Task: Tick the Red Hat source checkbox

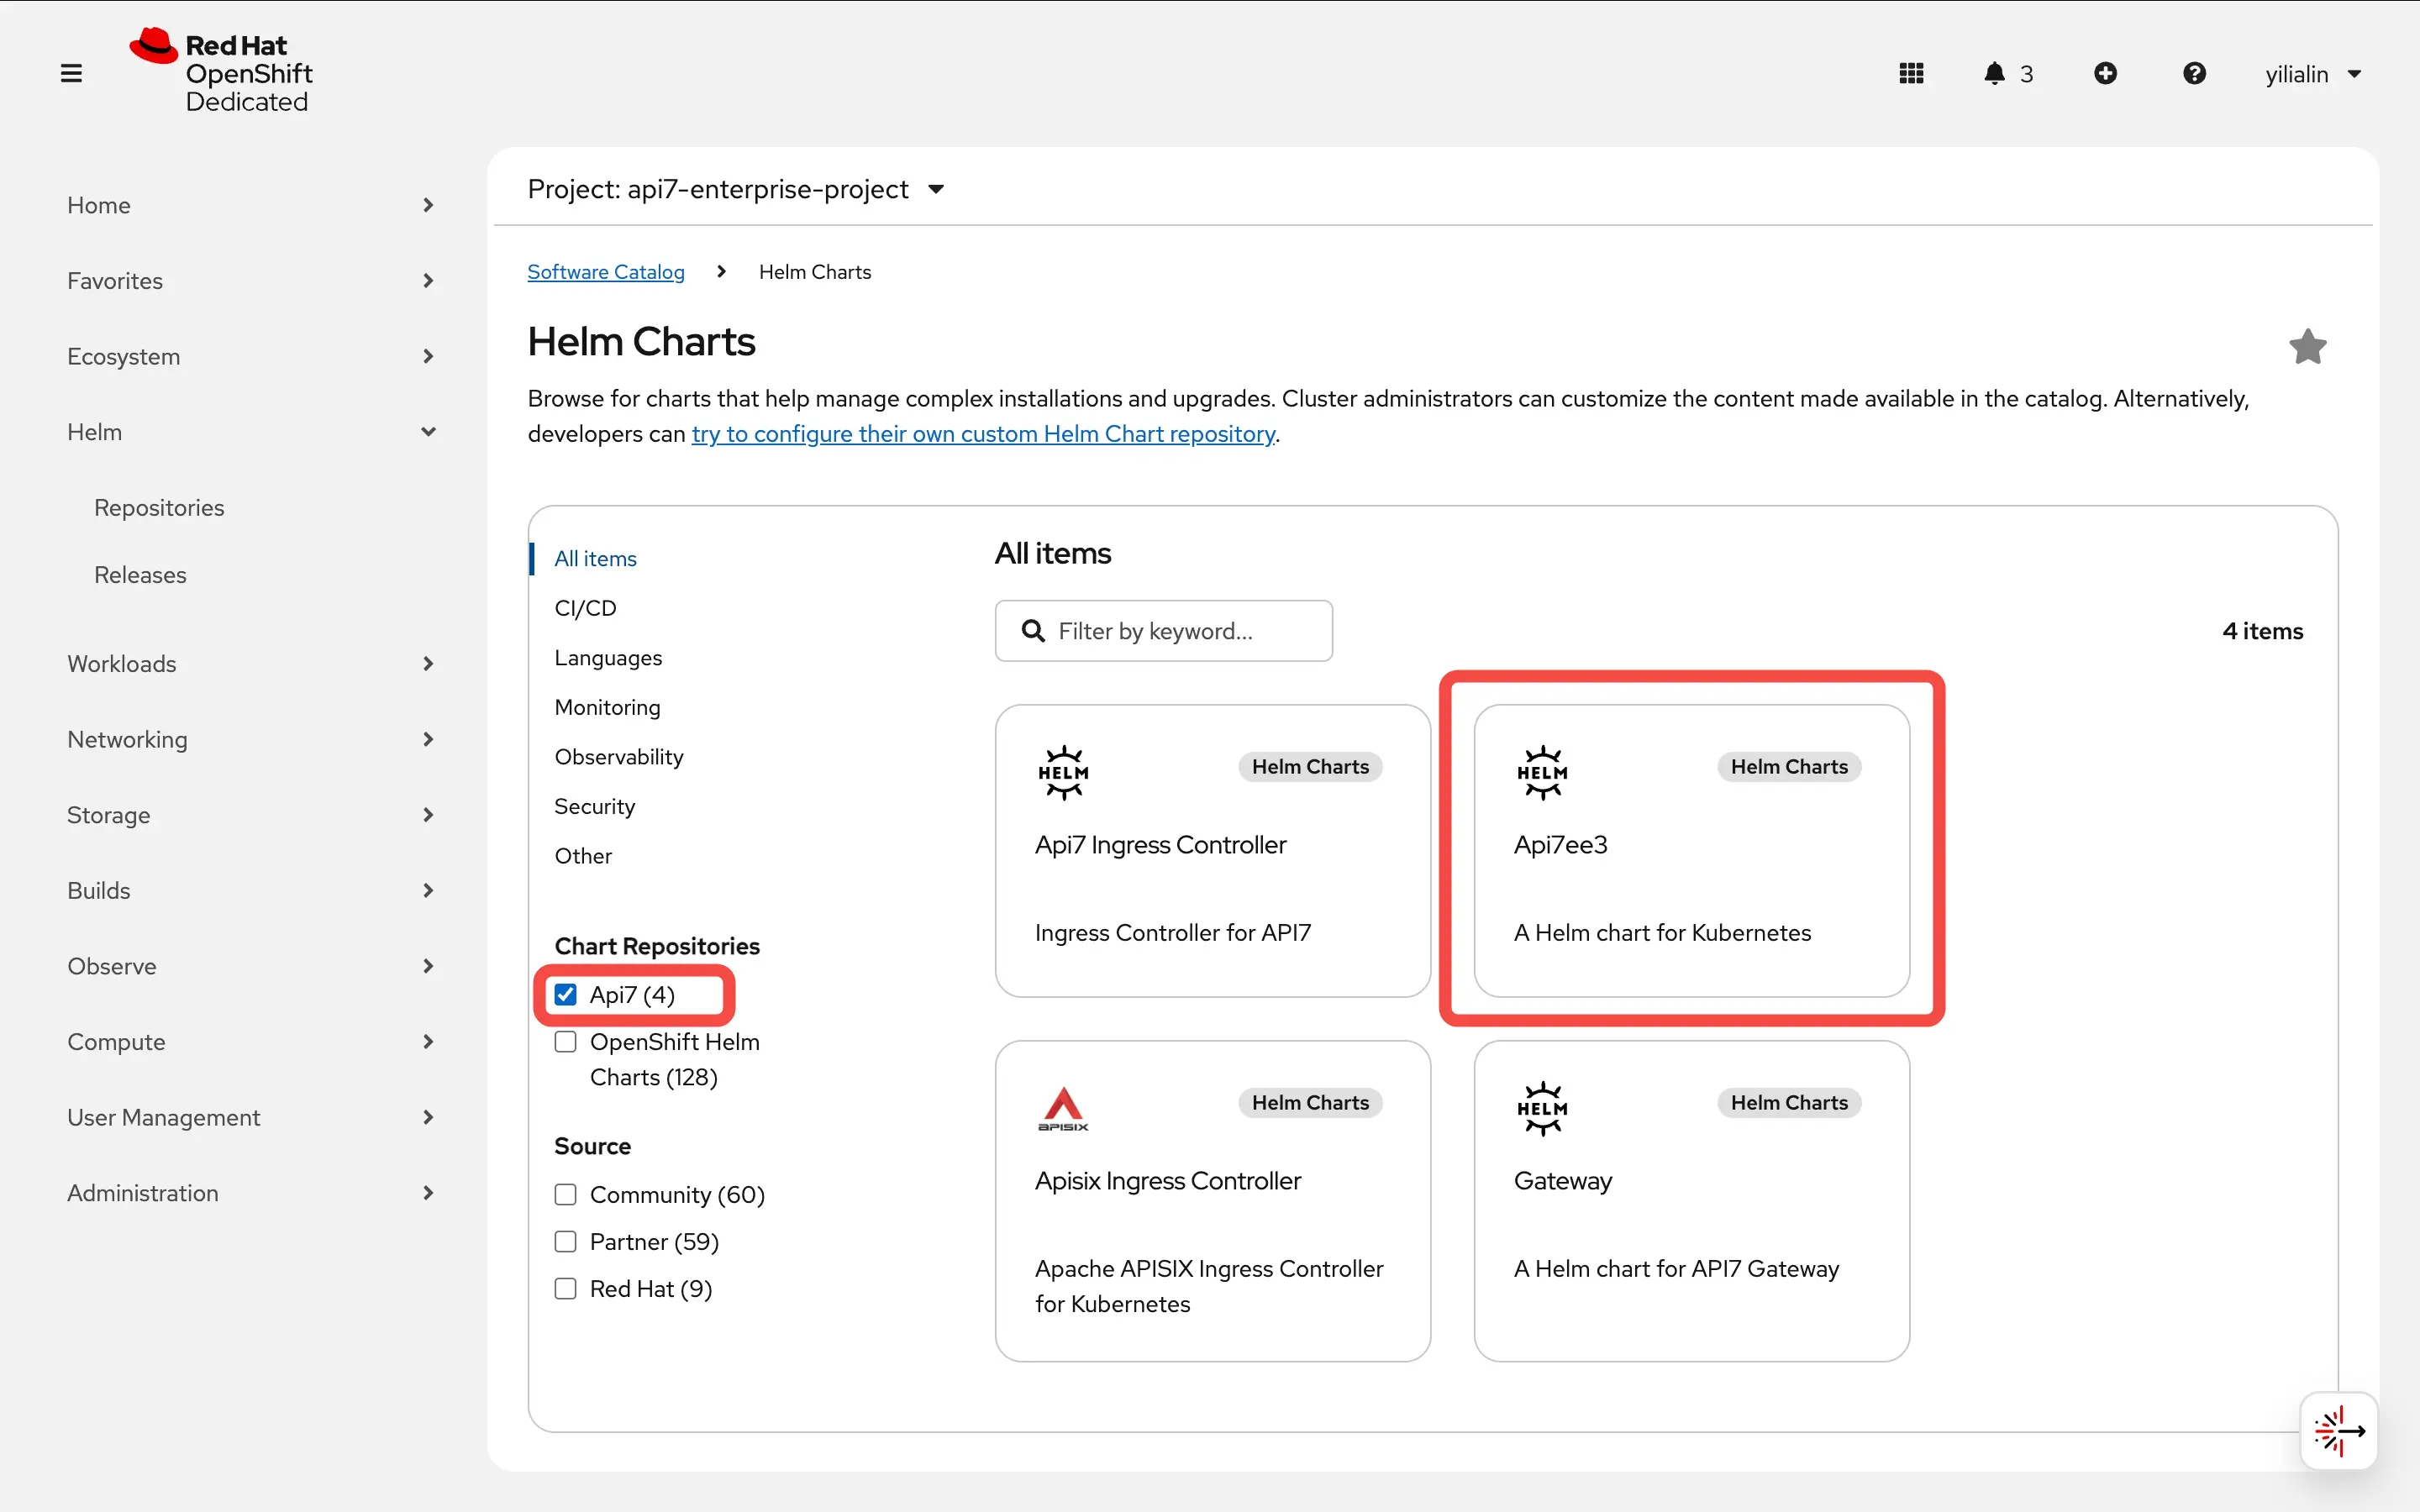Action: pos(566,1288)
